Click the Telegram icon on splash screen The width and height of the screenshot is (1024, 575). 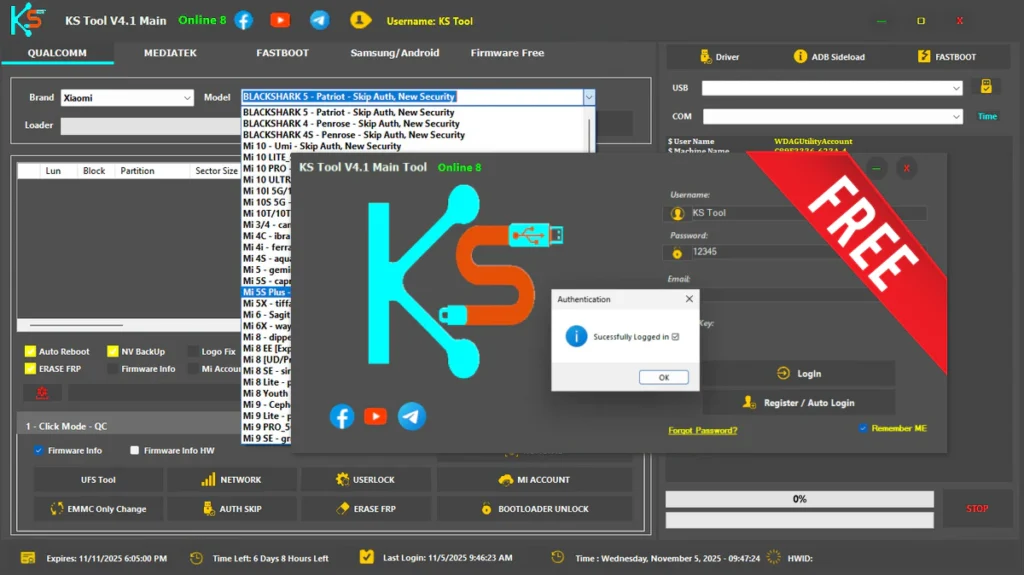coord(411,417)
